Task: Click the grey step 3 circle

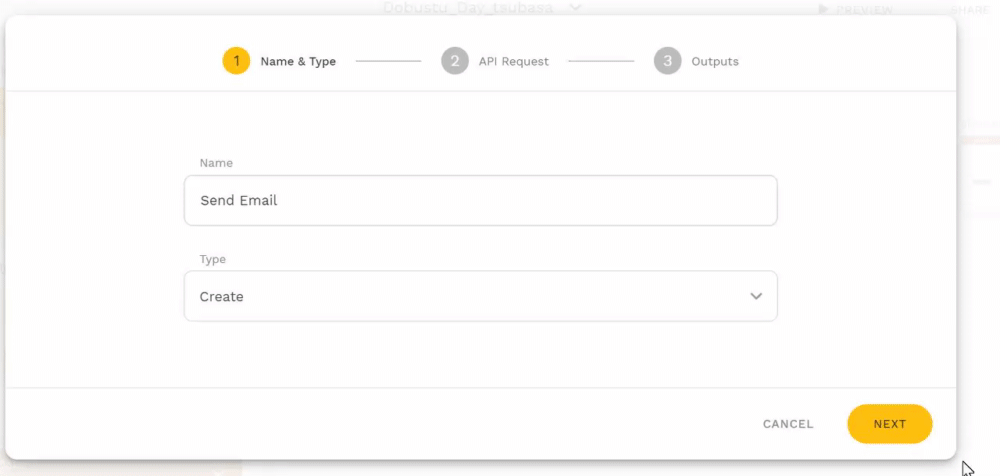Action: 668,61
